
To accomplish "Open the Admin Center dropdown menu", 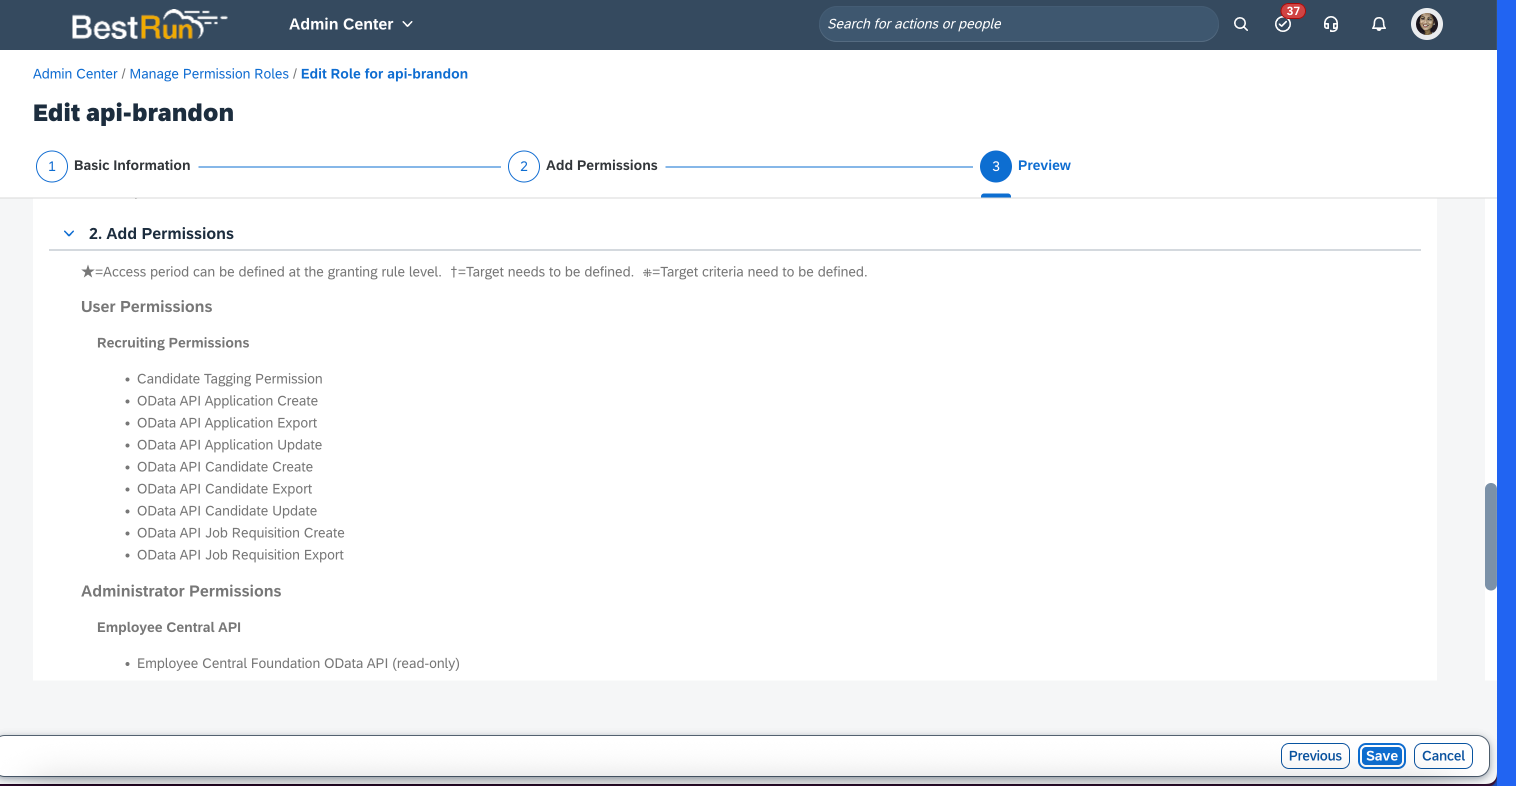I will [351, 24].
